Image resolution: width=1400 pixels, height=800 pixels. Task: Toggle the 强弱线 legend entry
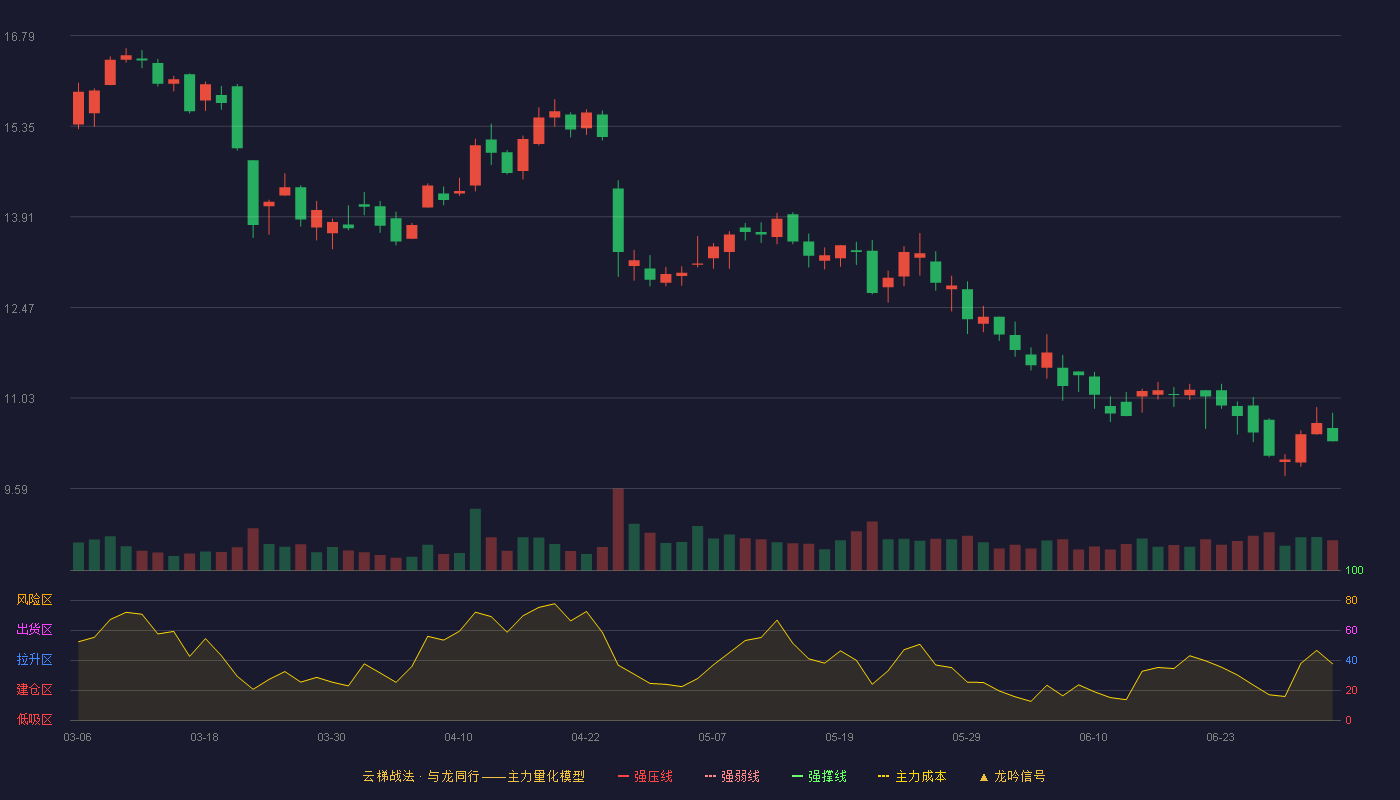click(x=732, y=776)
